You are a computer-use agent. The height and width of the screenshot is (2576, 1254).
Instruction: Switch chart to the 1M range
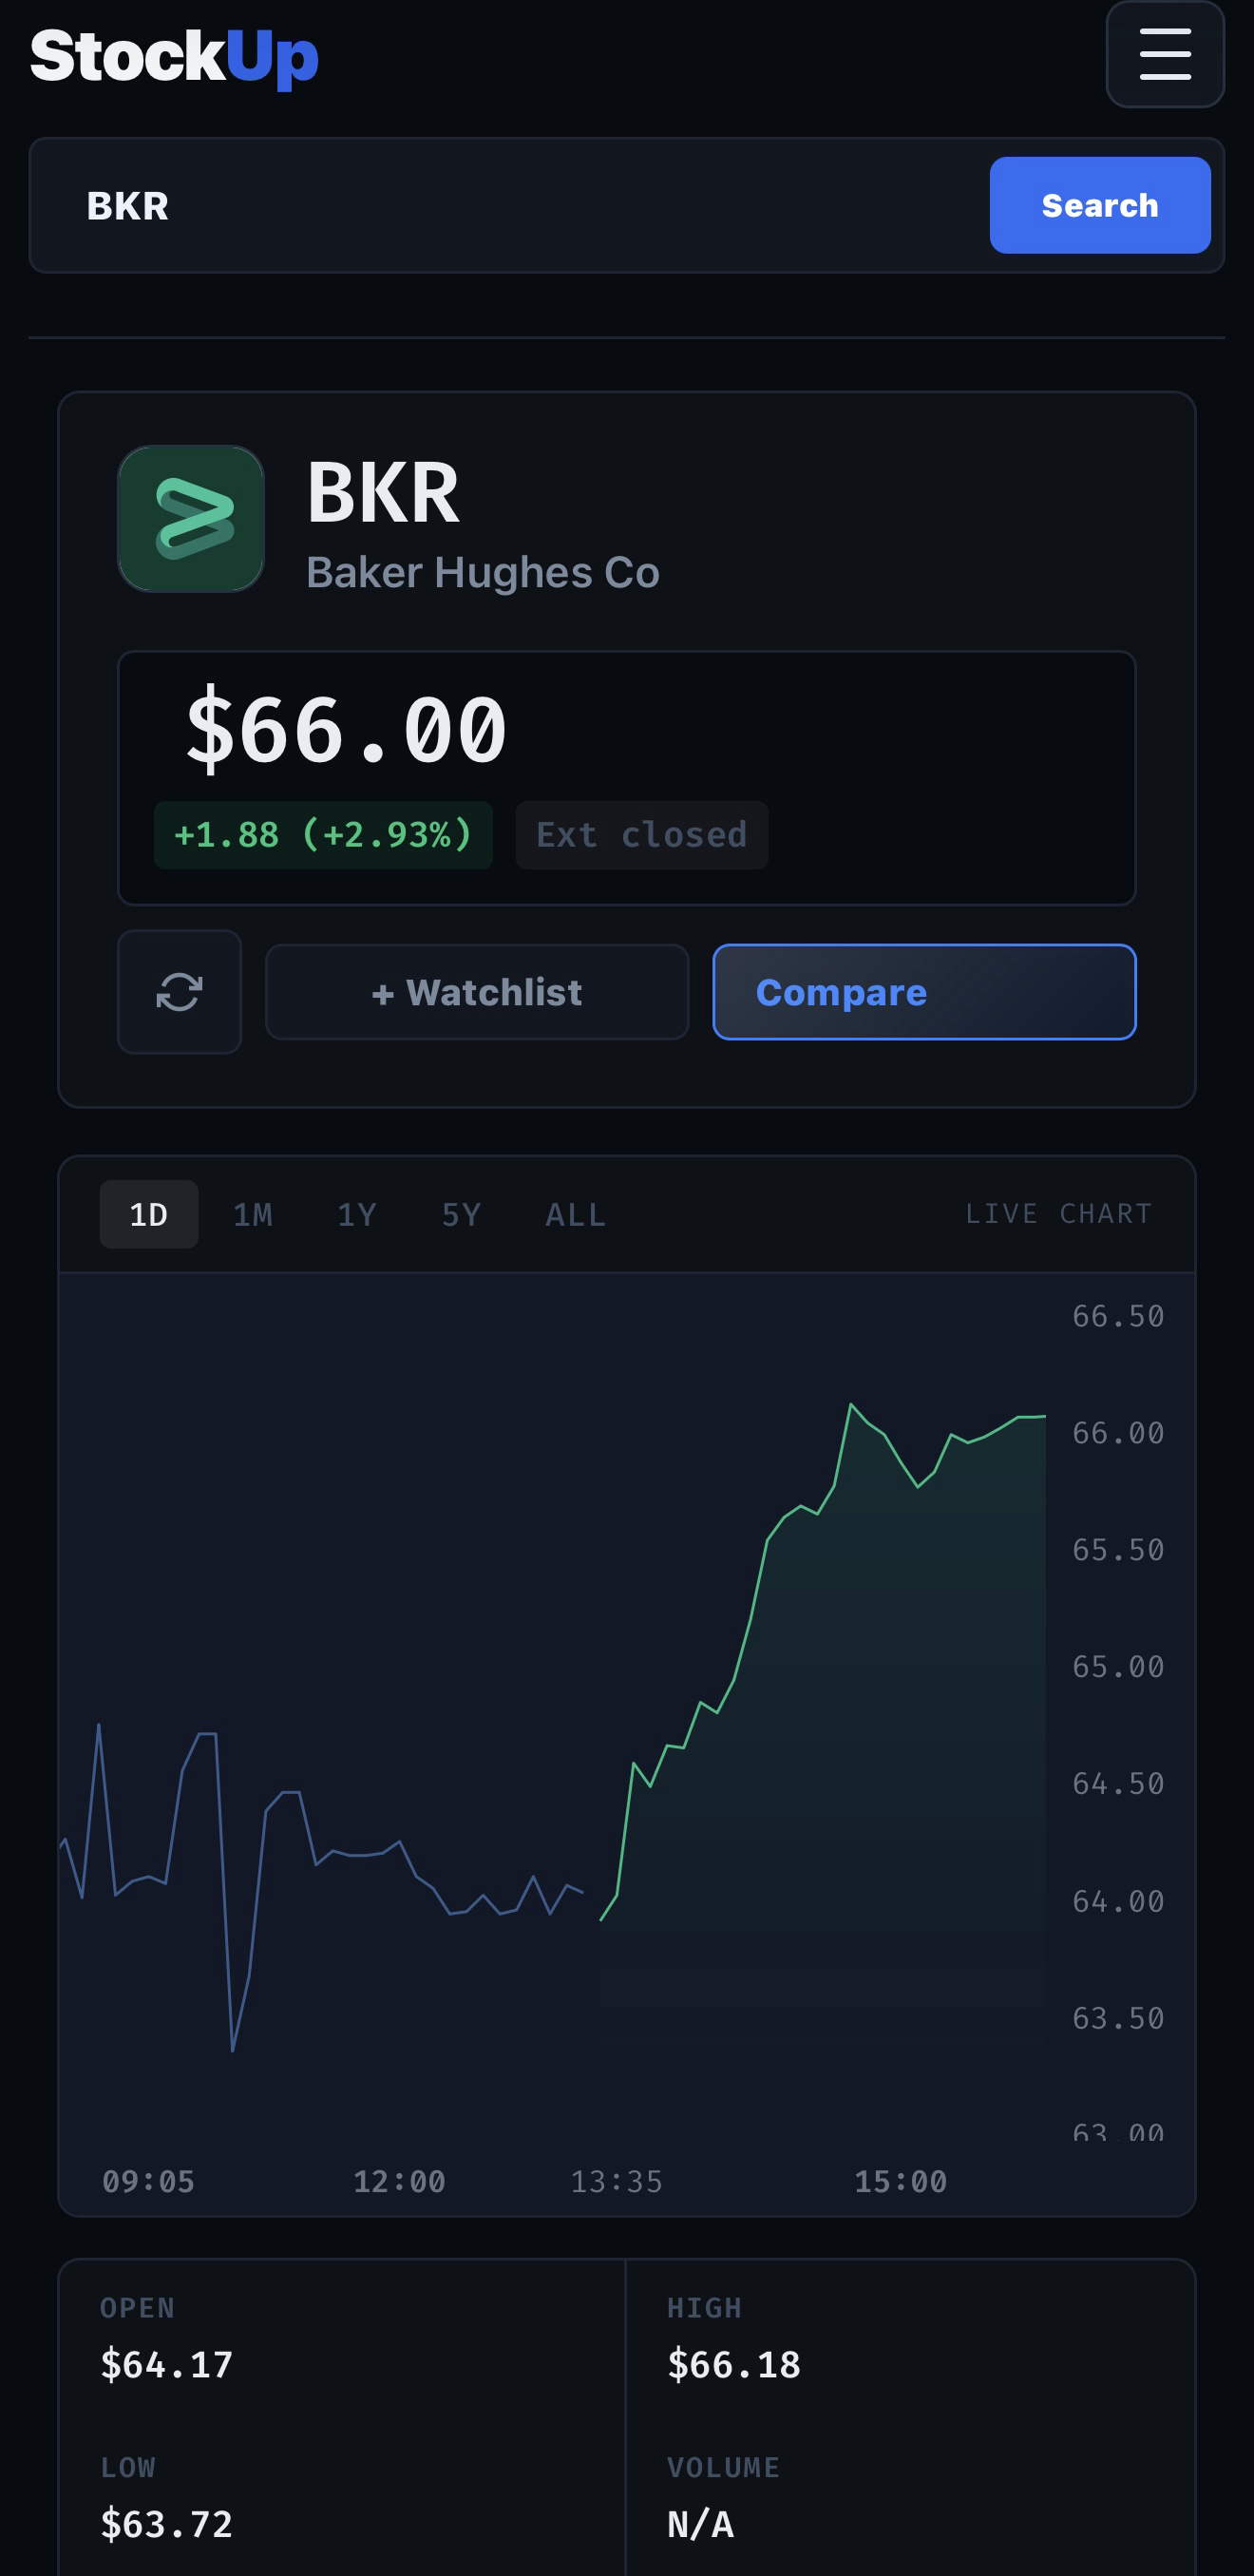(253, 1214)
